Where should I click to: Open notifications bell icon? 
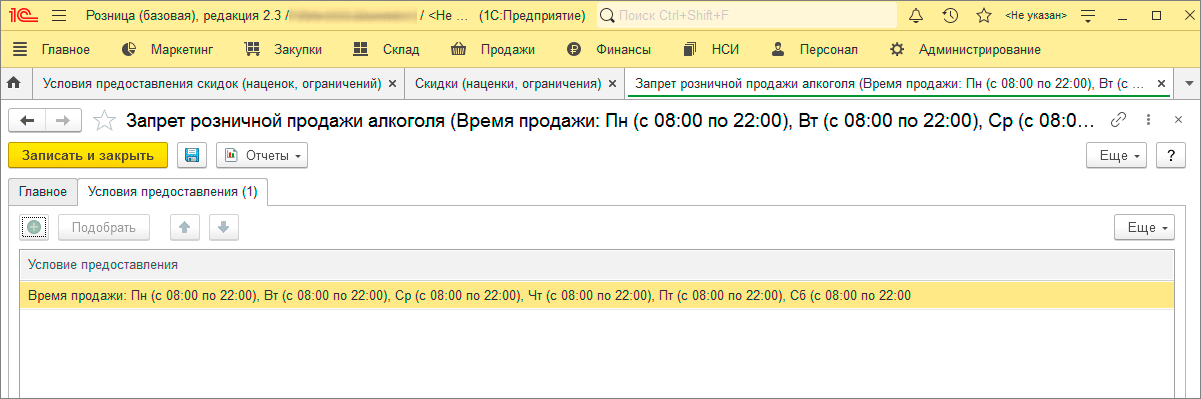pos(917,16)
